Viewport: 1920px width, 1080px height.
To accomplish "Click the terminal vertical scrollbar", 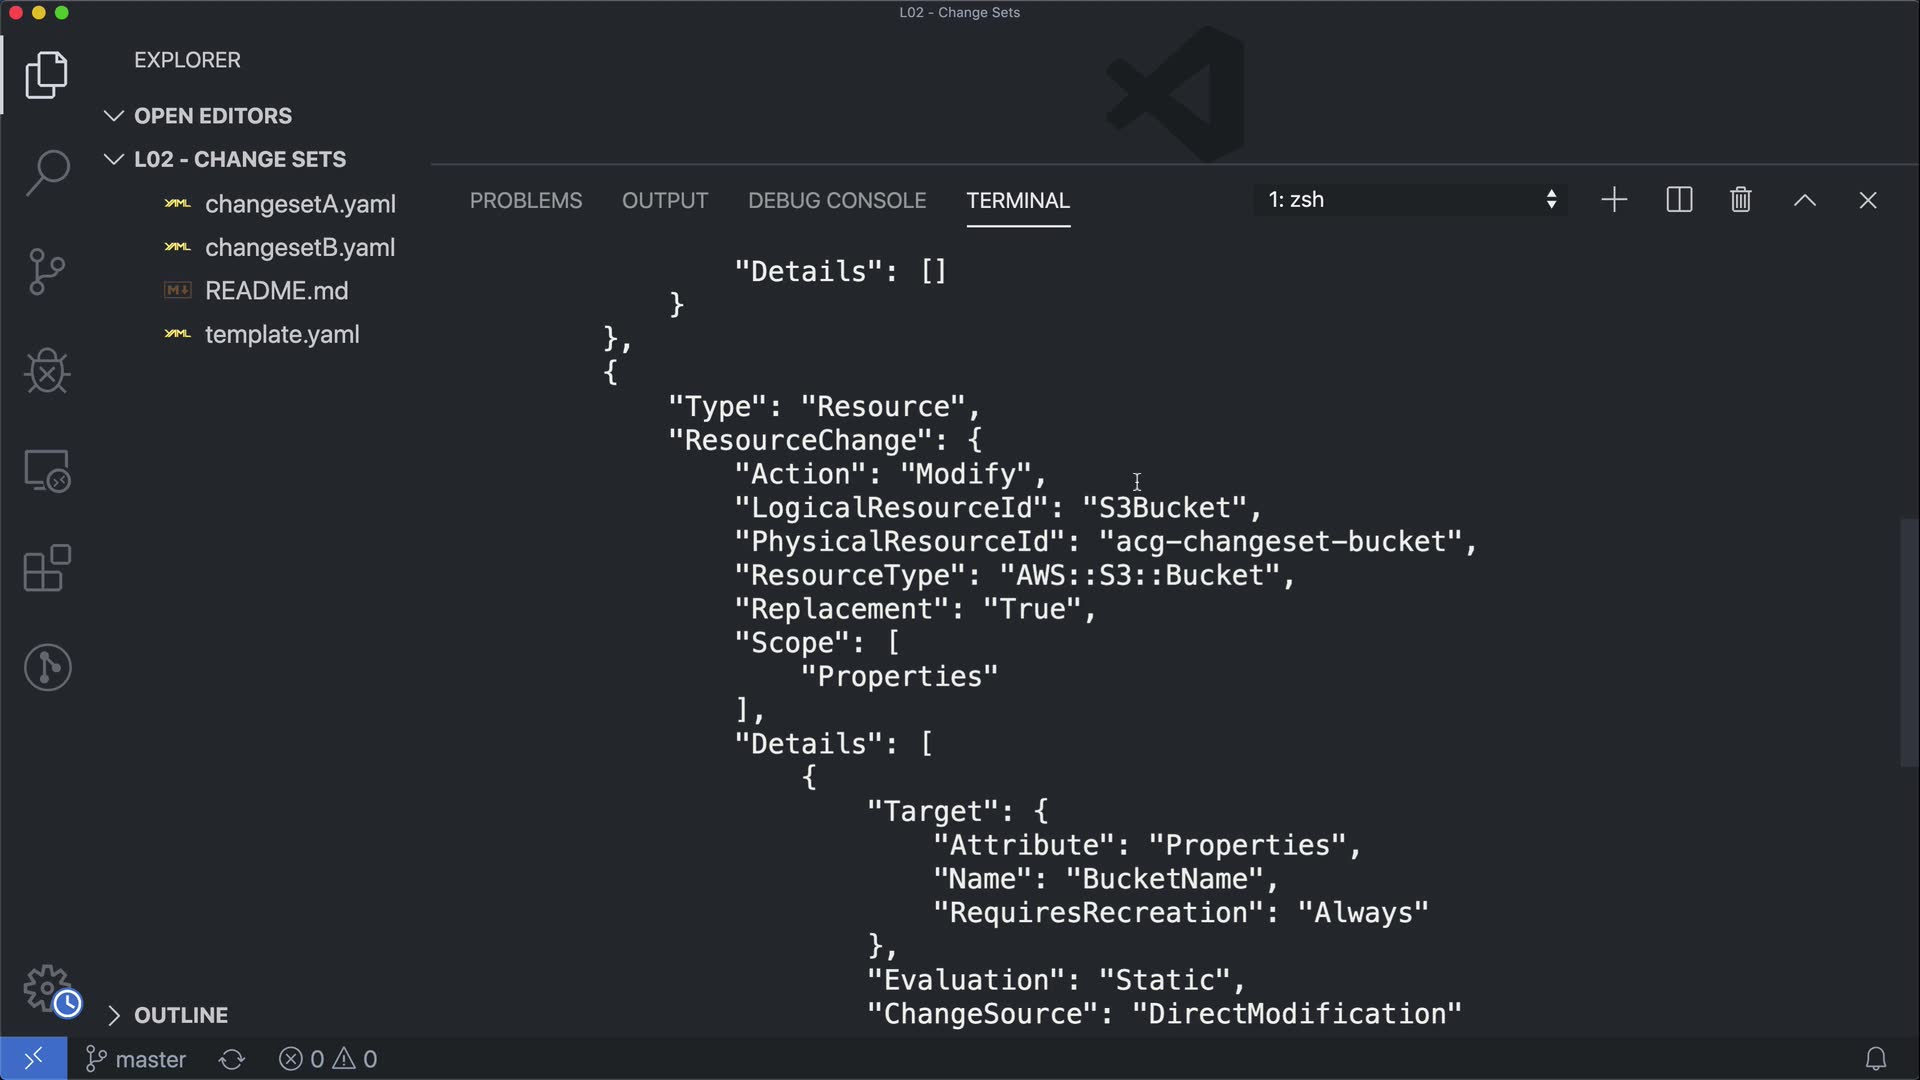I will click(x=1908, y=642).
